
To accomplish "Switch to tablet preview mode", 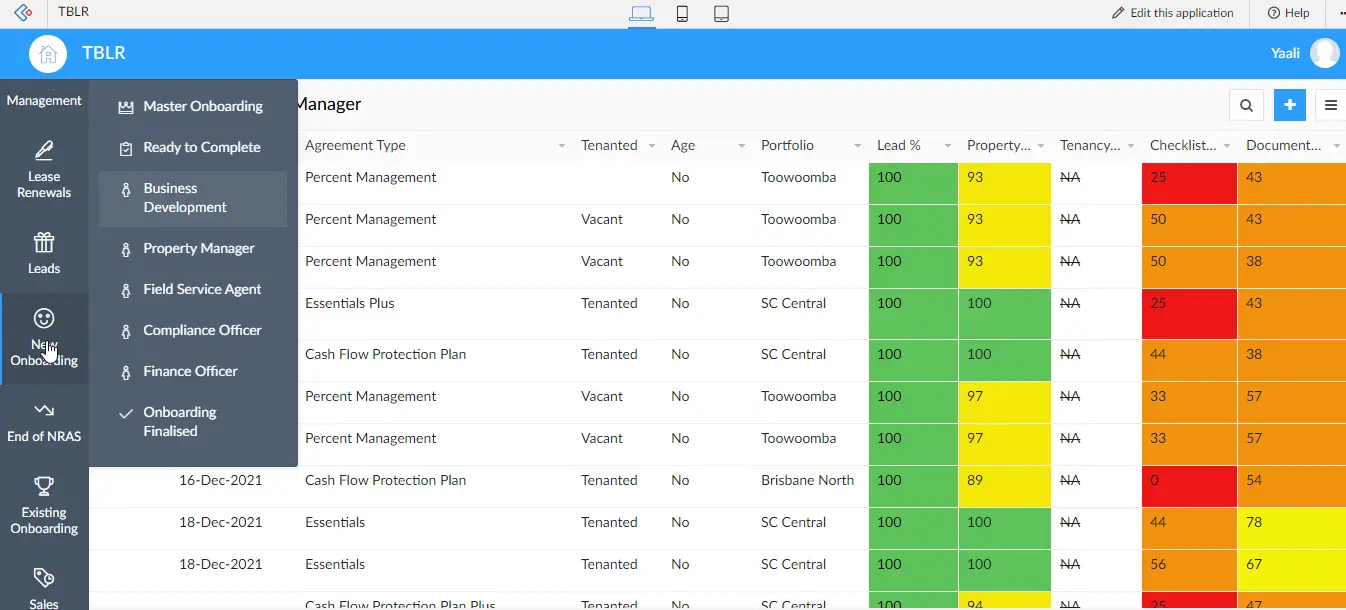I will (x=721, y=14).
